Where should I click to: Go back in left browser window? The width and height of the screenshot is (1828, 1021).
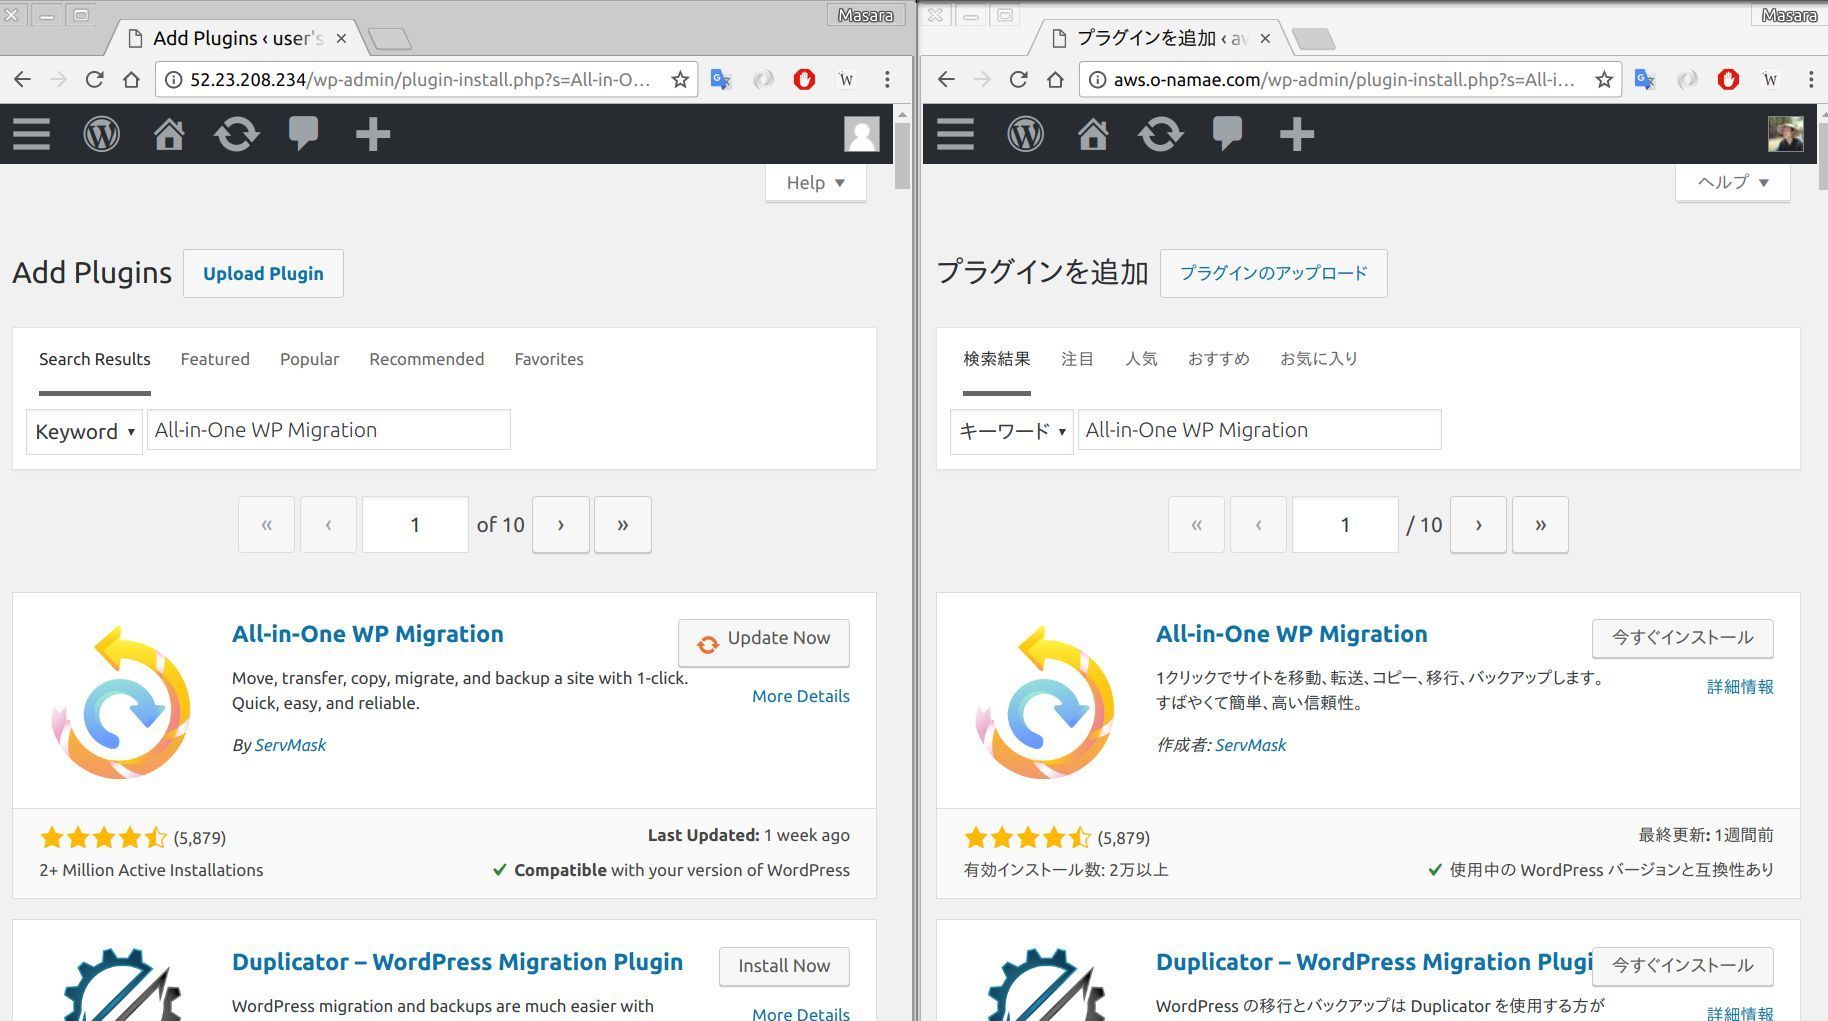click(x=22, y=79)
